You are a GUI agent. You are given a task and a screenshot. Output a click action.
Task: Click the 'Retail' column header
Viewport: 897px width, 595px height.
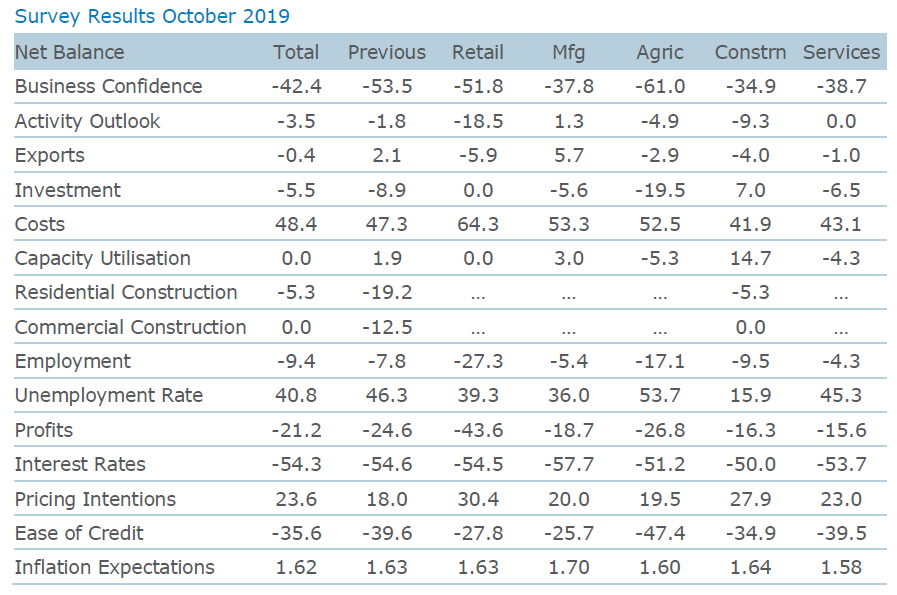478,52
